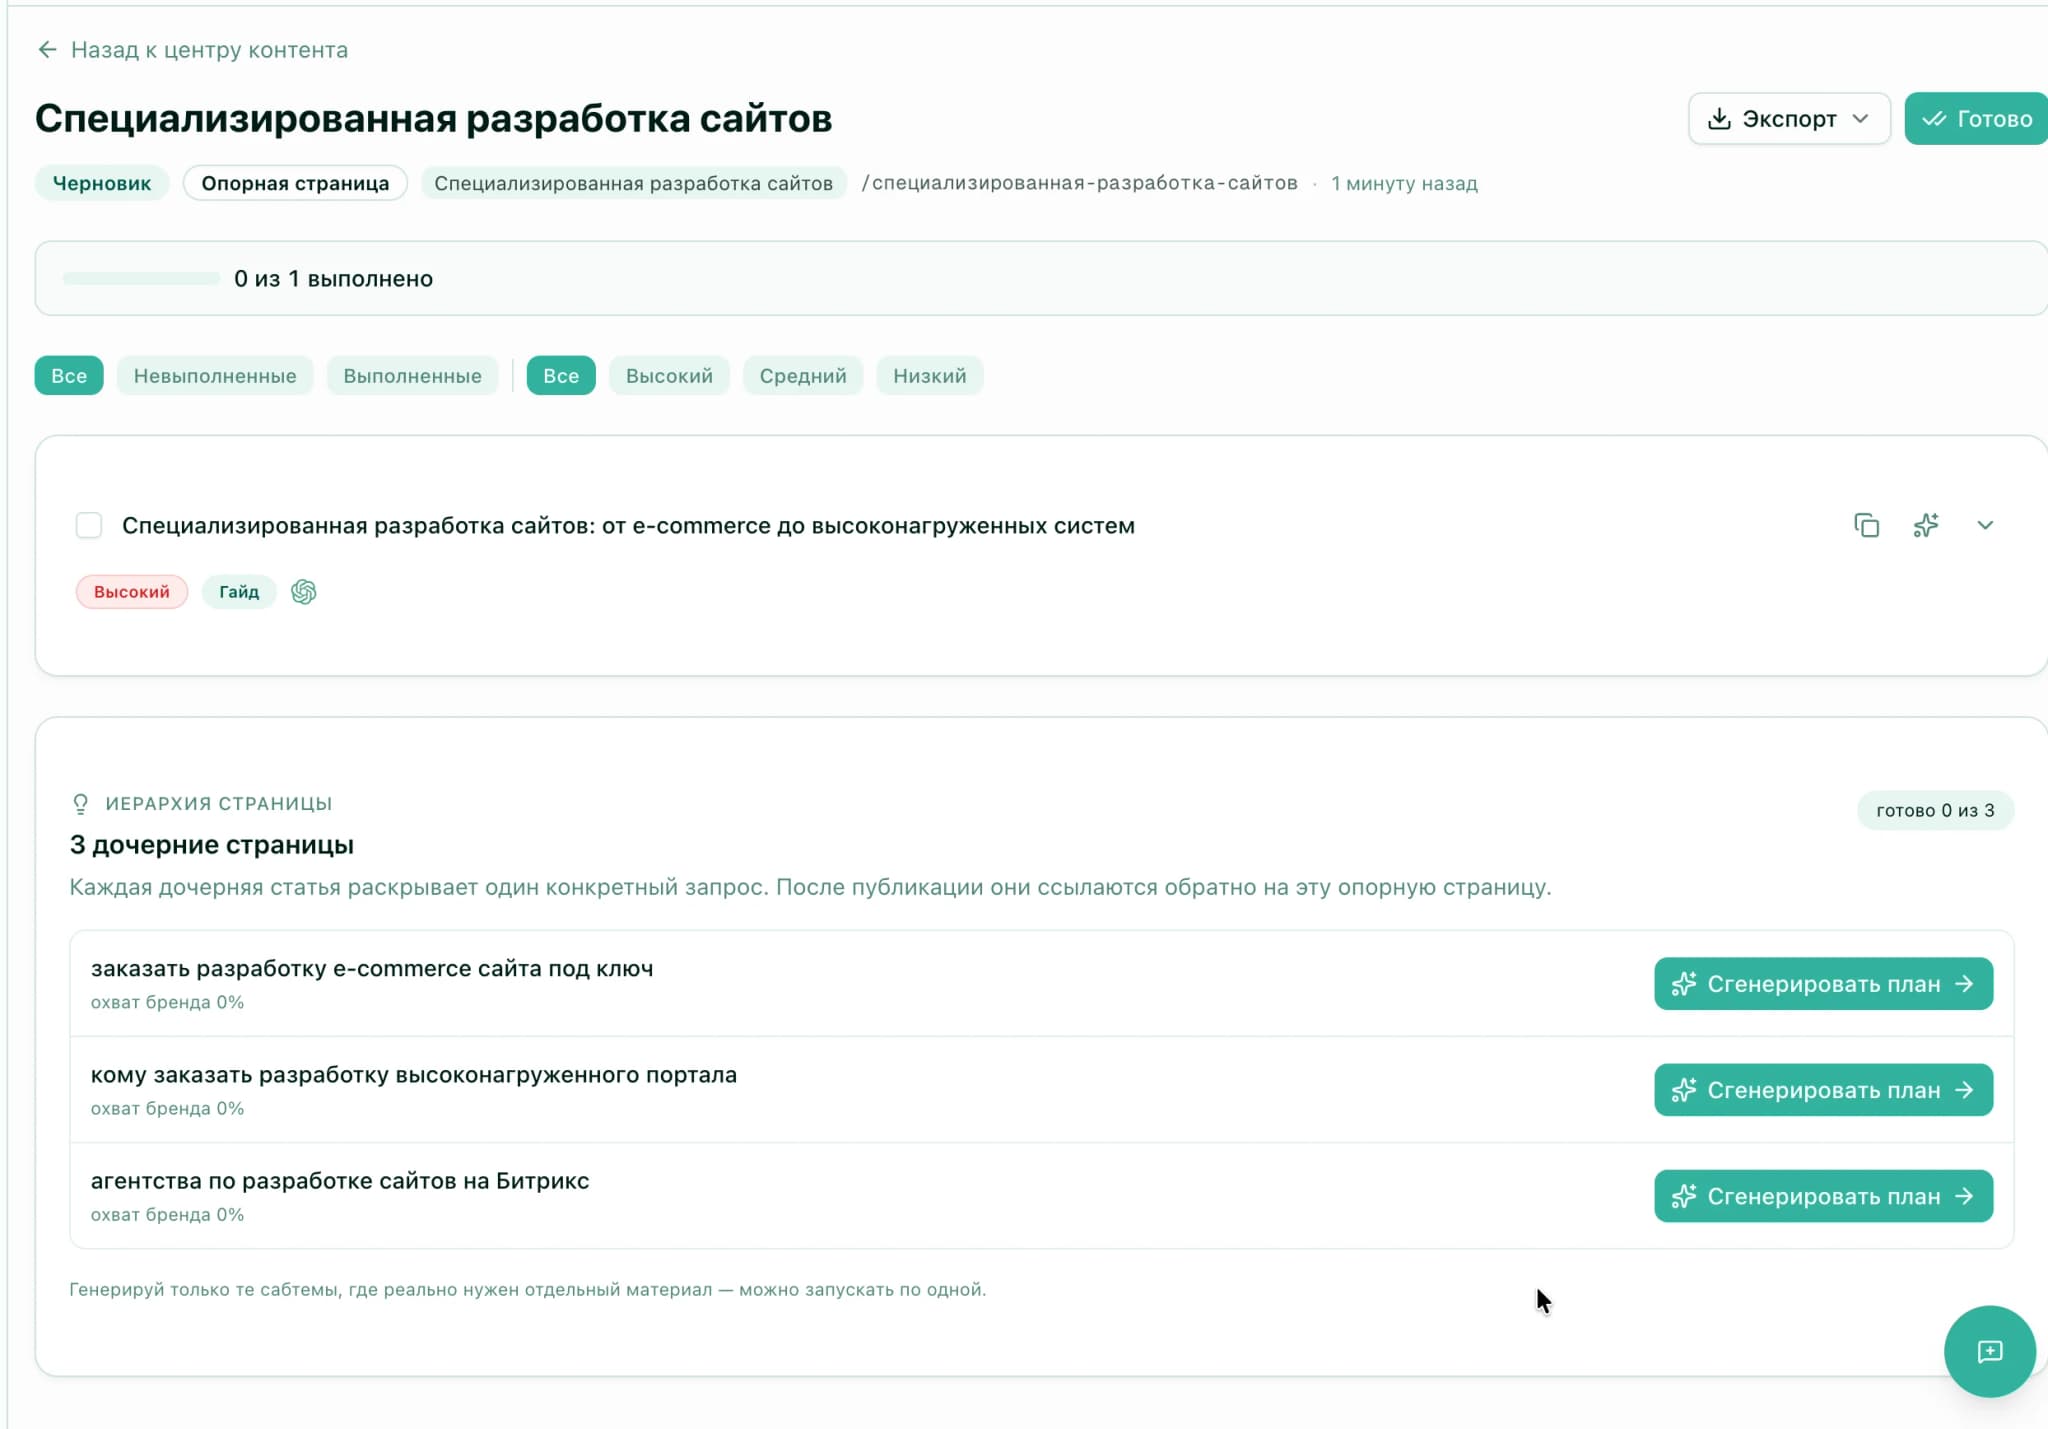The image size is (2048, 1429).
Task: Select the Средний priority filter
Action: click(x=802, y=376)
